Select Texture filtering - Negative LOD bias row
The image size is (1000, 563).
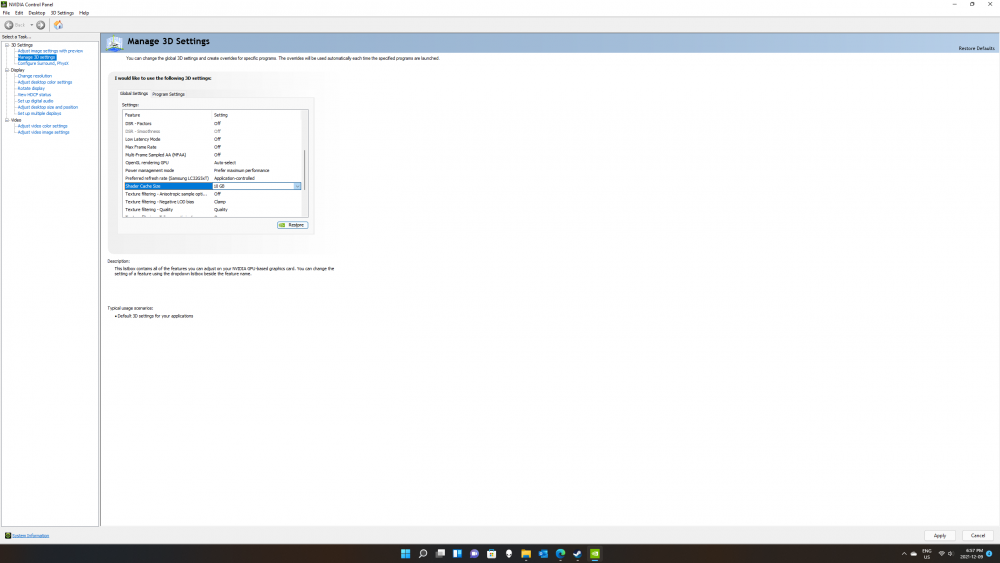click(212, 201)
